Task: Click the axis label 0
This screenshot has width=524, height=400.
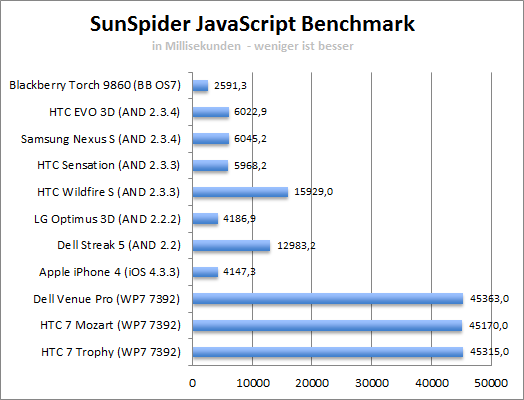Action: [192, 383]
